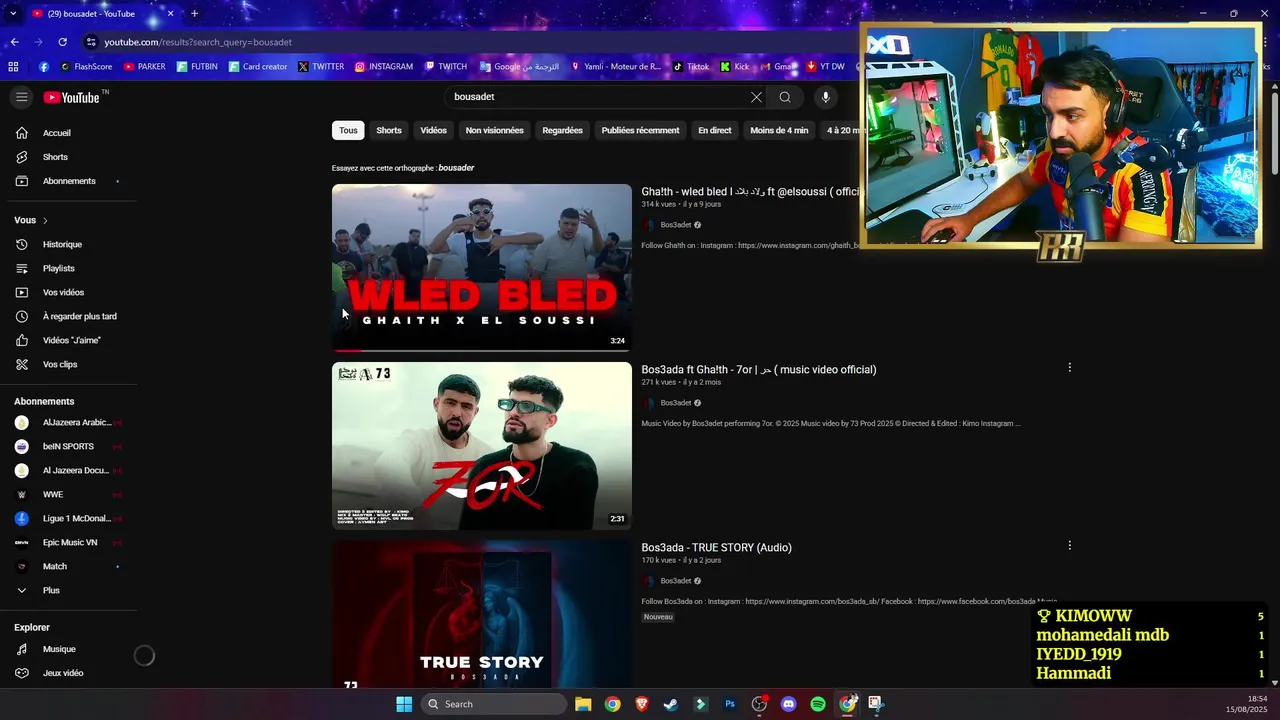
Task: Open Bos3ada TRUE STORY (Audio) title
Action: pyautogui.click(x=716, y=547)
